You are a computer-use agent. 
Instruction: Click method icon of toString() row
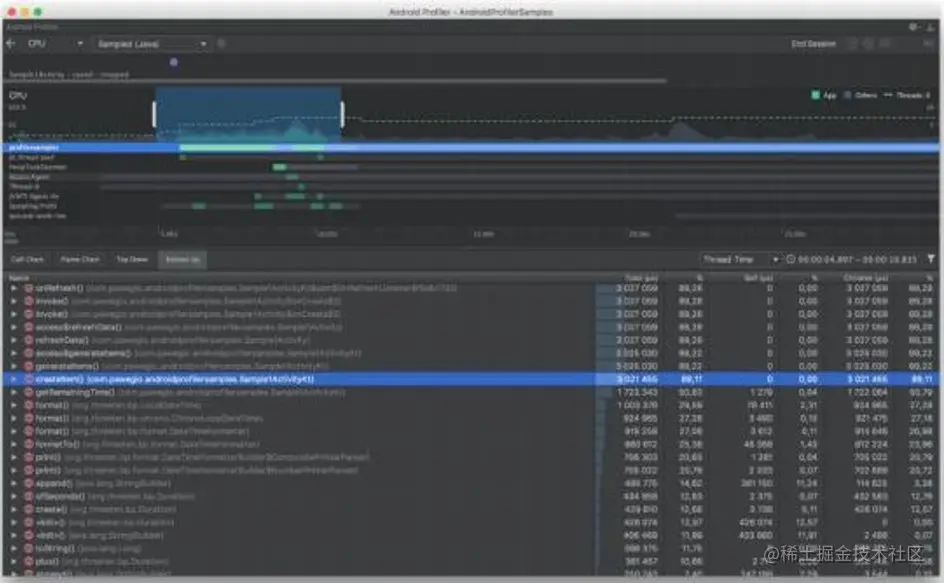[x=28, y=548]
